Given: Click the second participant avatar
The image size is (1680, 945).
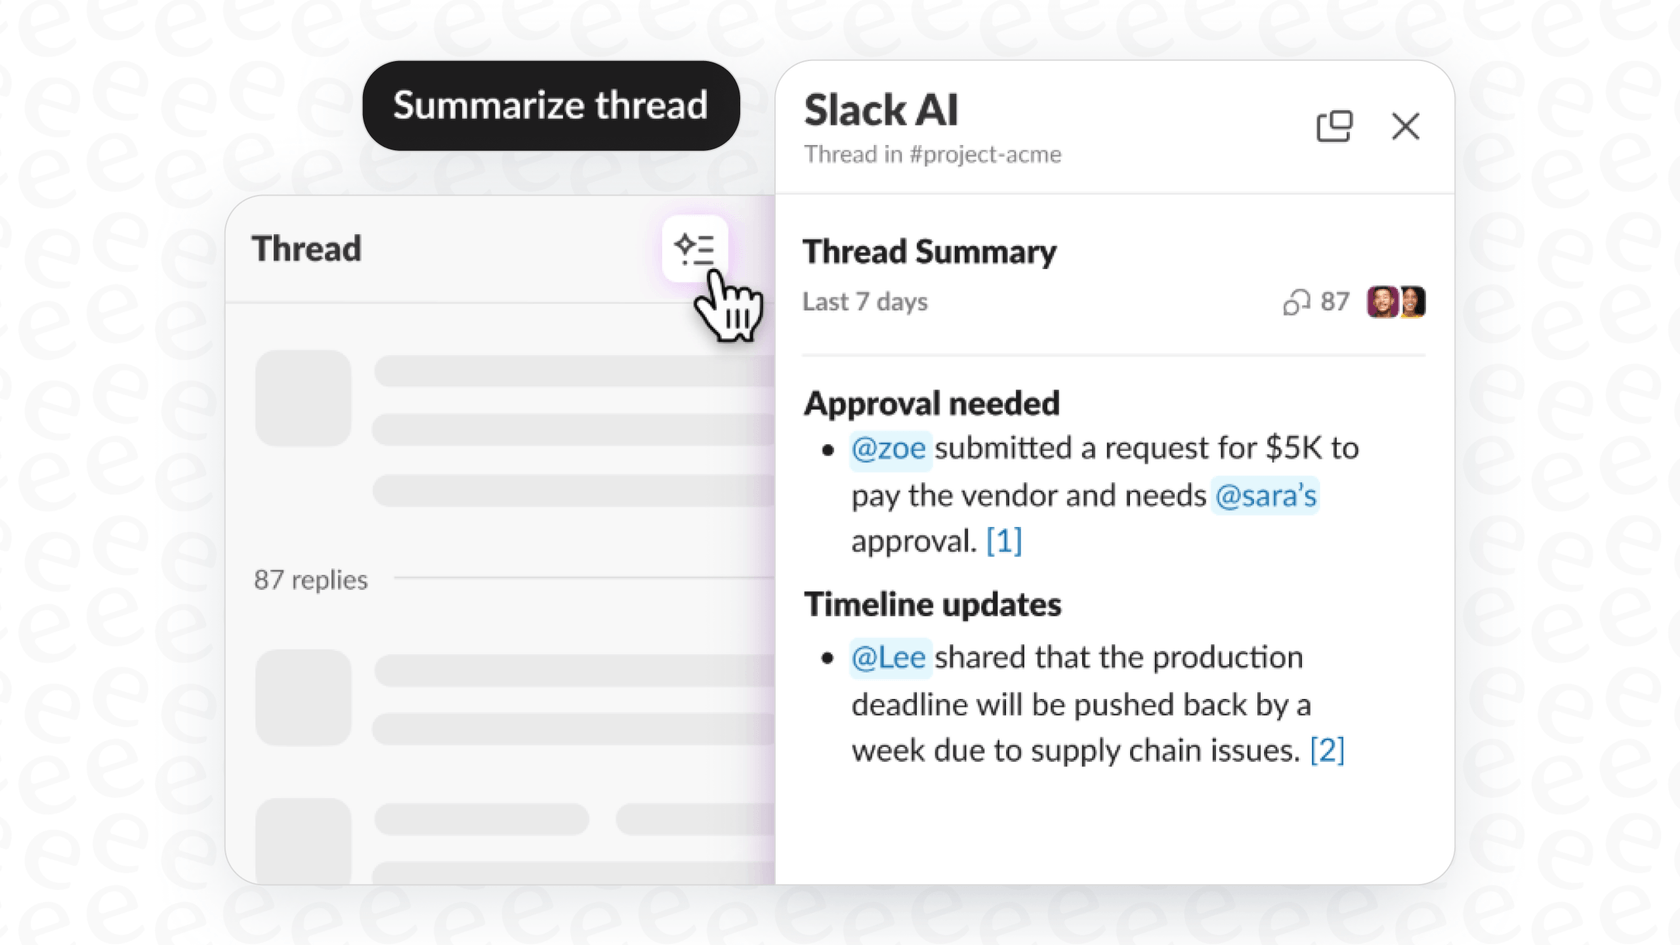Looking at the screenshot, I should 1410,302.
